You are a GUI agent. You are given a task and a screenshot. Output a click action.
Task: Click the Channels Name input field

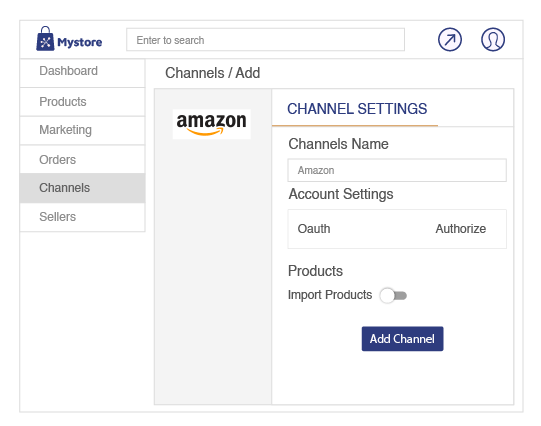397,170
